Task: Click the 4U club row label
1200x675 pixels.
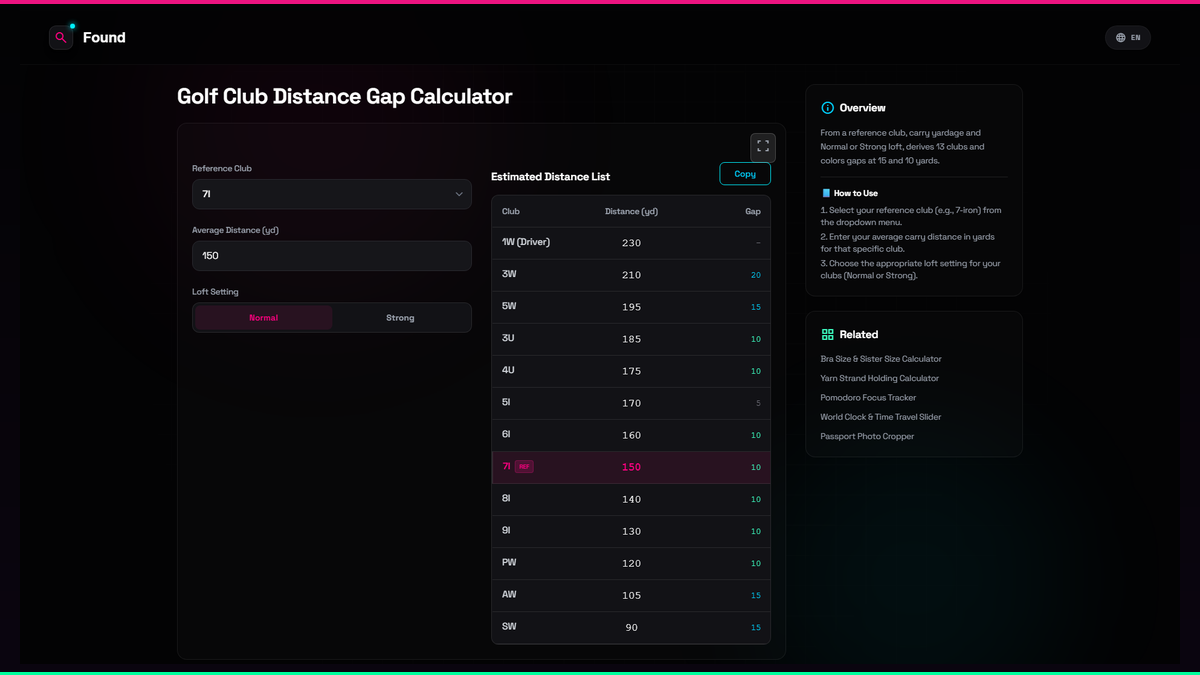Action: (x=508, y=370)
